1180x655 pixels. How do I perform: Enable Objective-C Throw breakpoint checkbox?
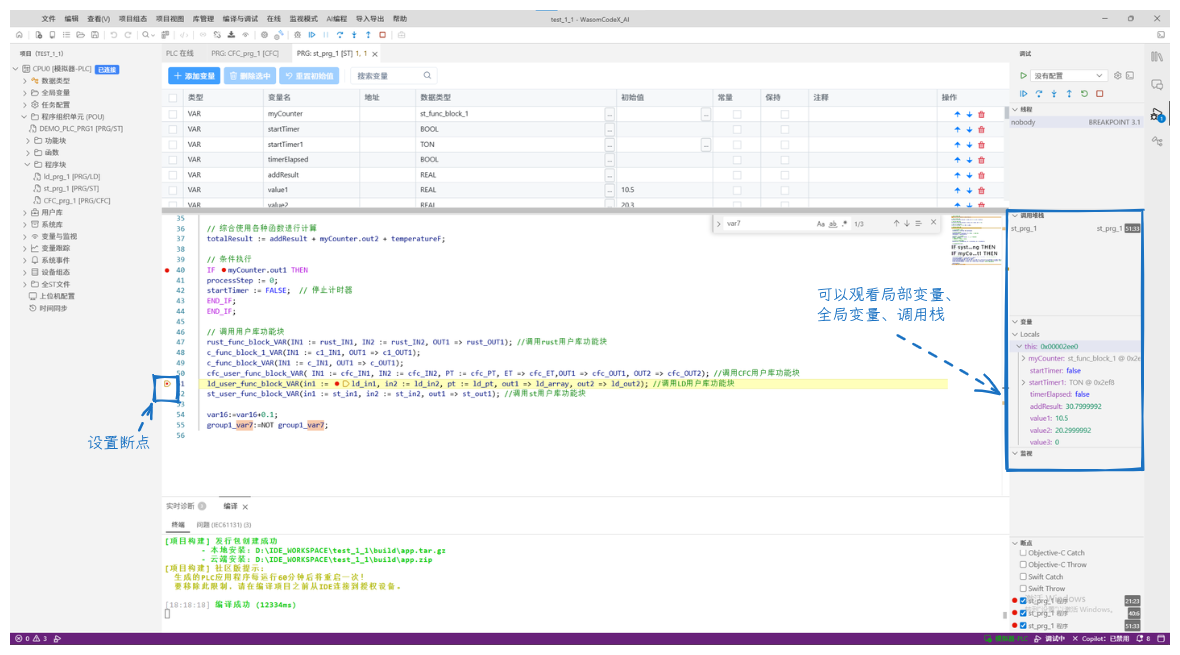(1023, 565)
